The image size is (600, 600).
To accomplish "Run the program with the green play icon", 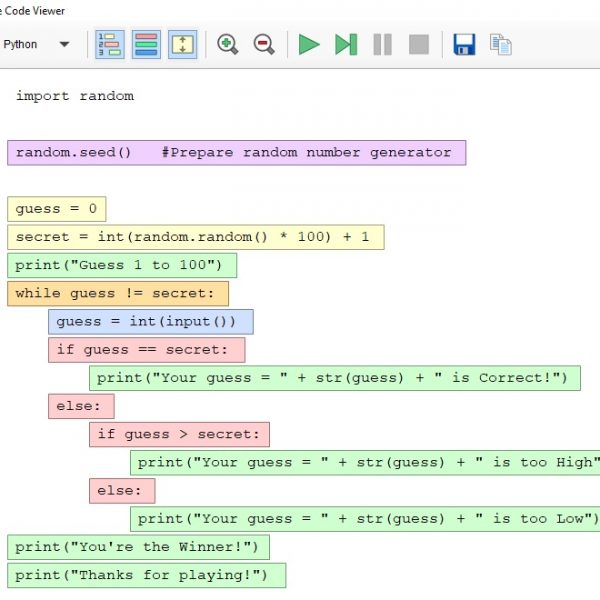I will coord(309,44).
